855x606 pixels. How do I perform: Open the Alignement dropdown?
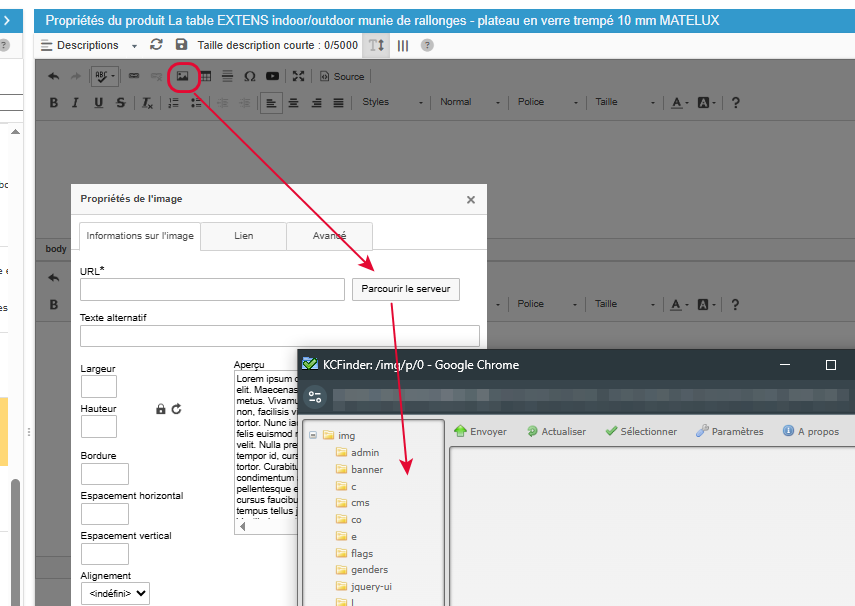pos(115,594)
